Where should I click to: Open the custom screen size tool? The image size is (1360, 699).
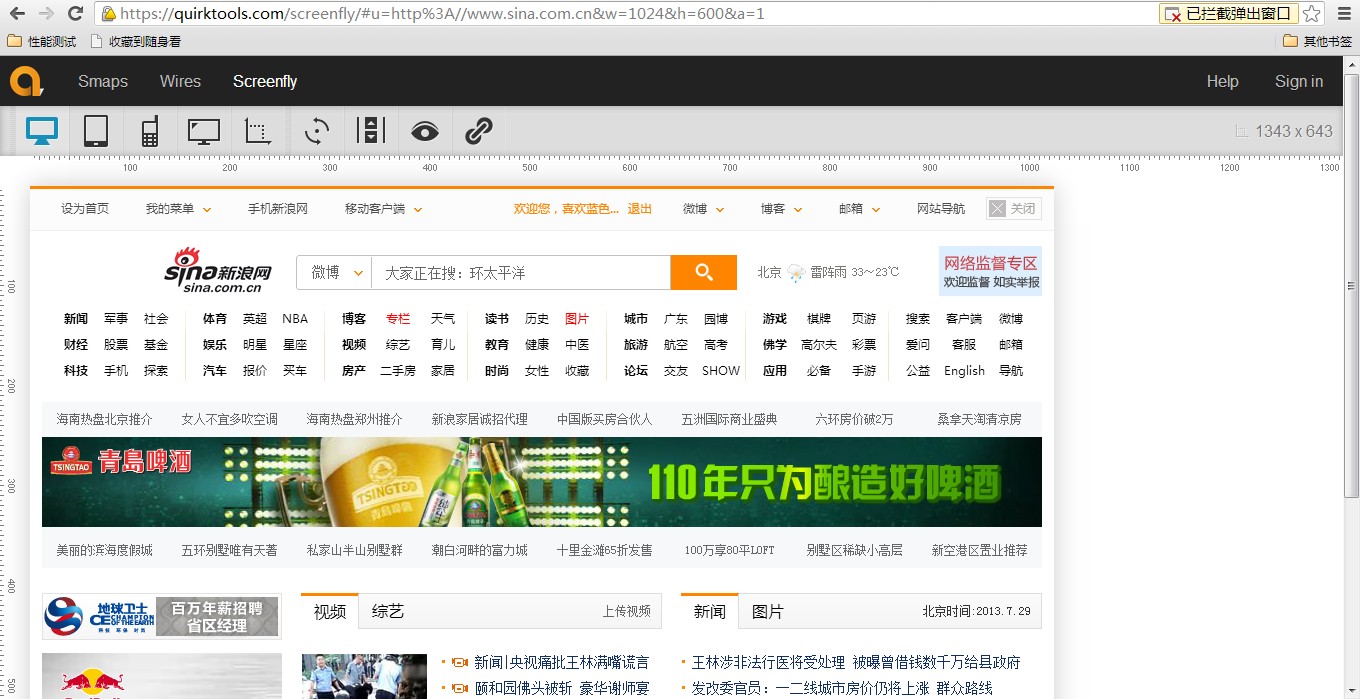click(258, 131)
